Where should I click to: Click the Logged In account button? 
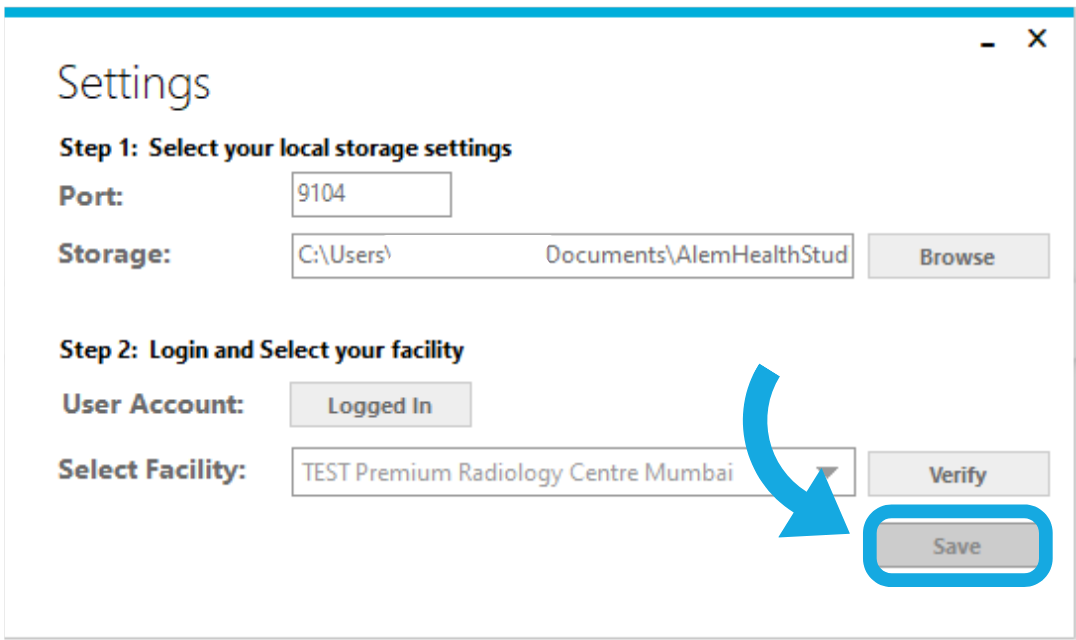(380, 405)
